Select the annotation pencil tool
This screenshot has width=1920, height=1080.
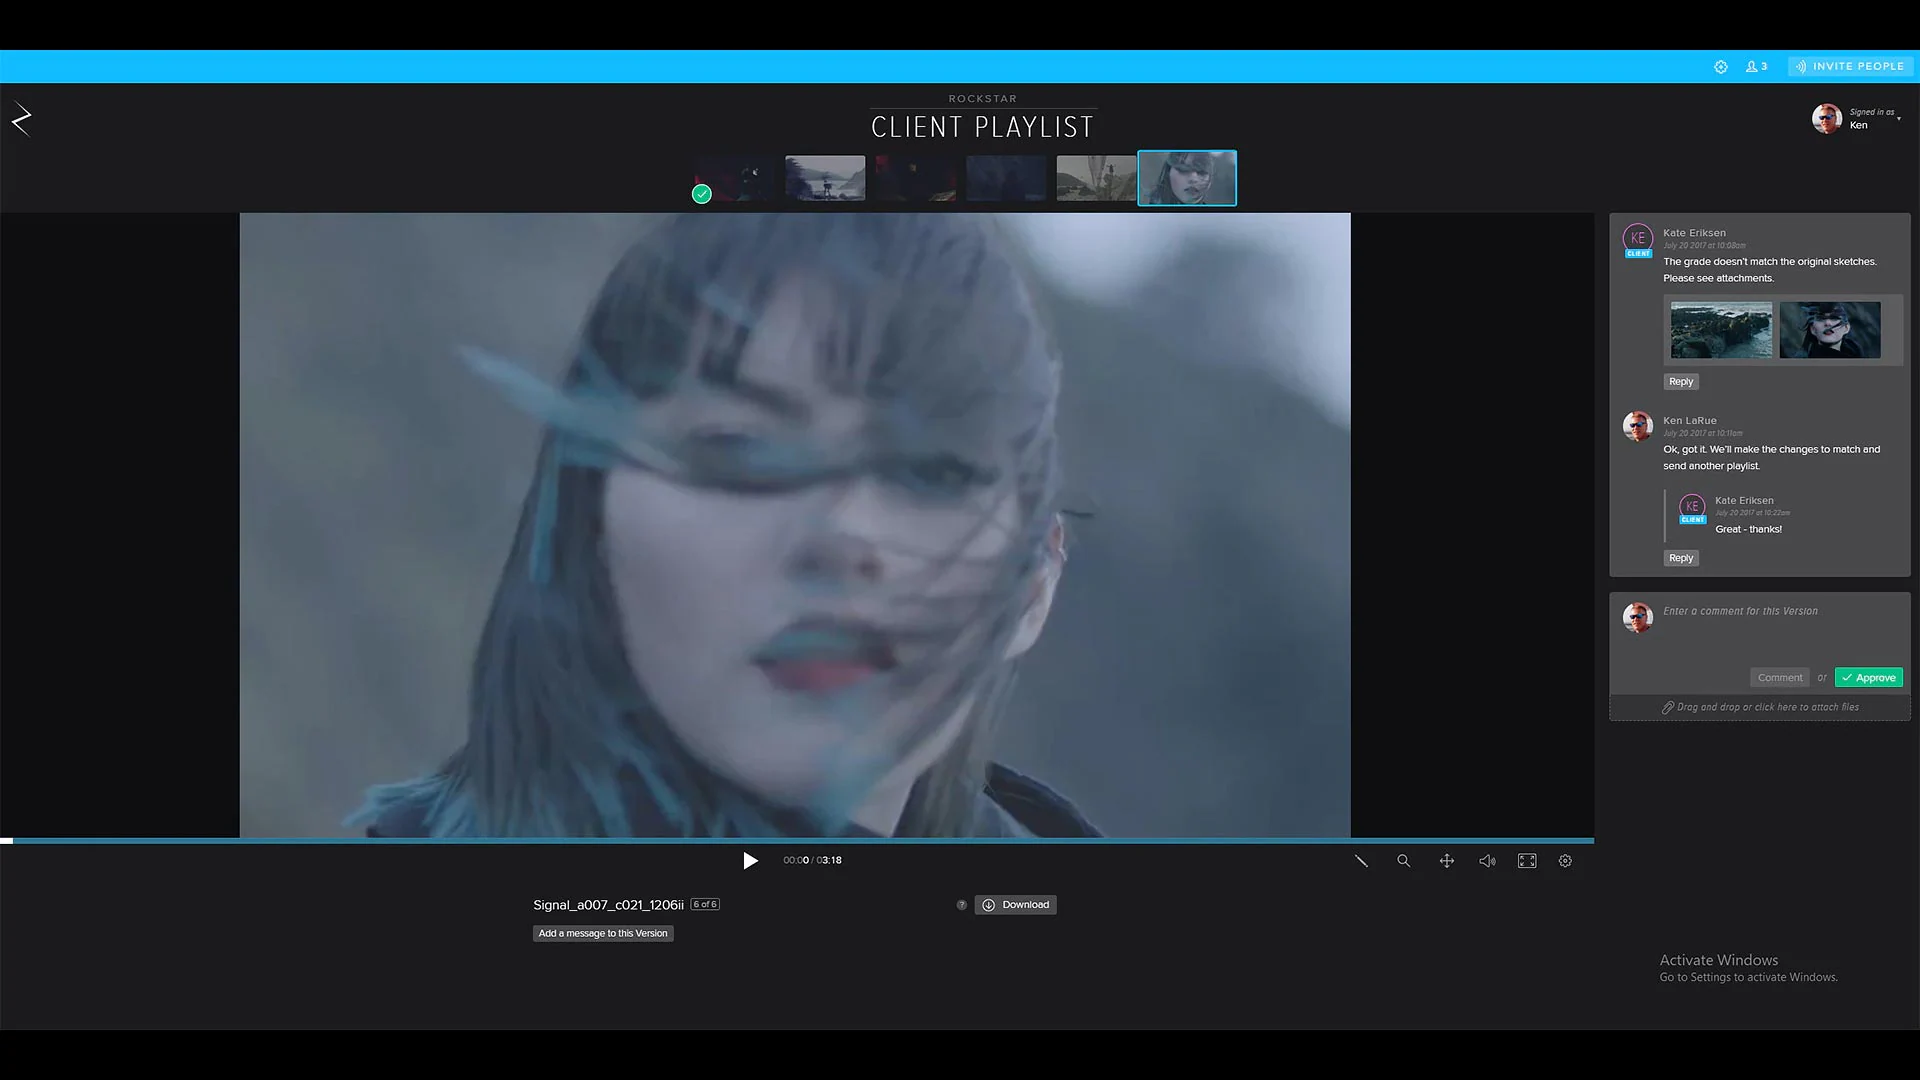(x=1361, y=861)
